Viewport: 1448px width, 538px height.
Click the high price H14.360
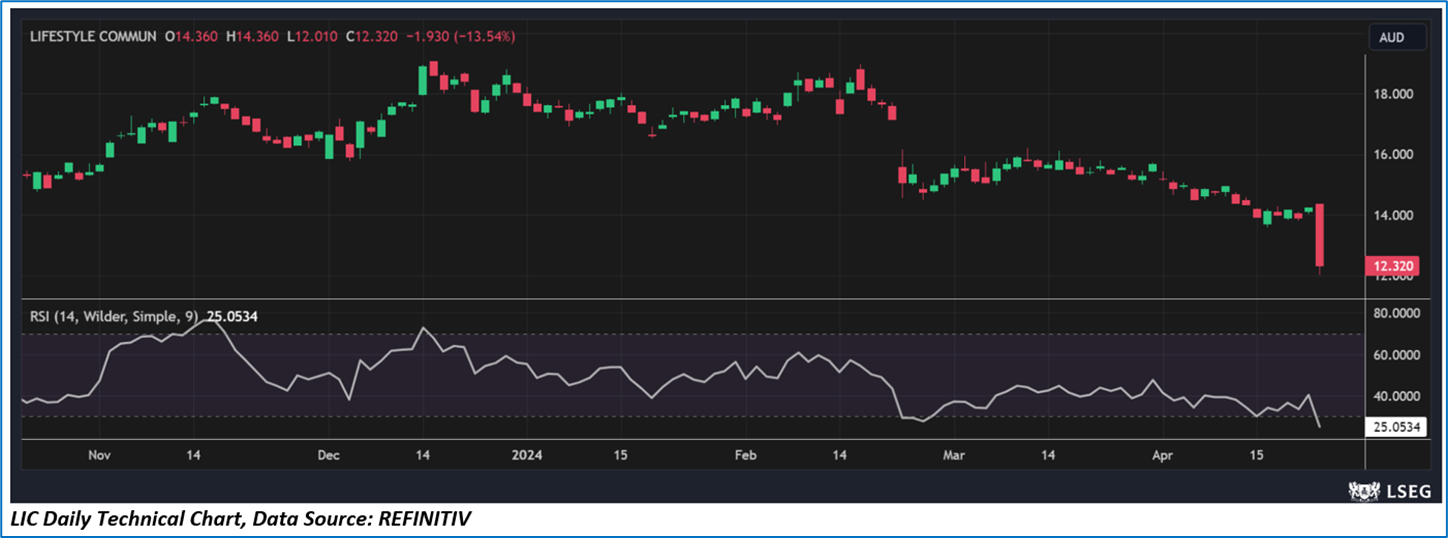(253, 36)
